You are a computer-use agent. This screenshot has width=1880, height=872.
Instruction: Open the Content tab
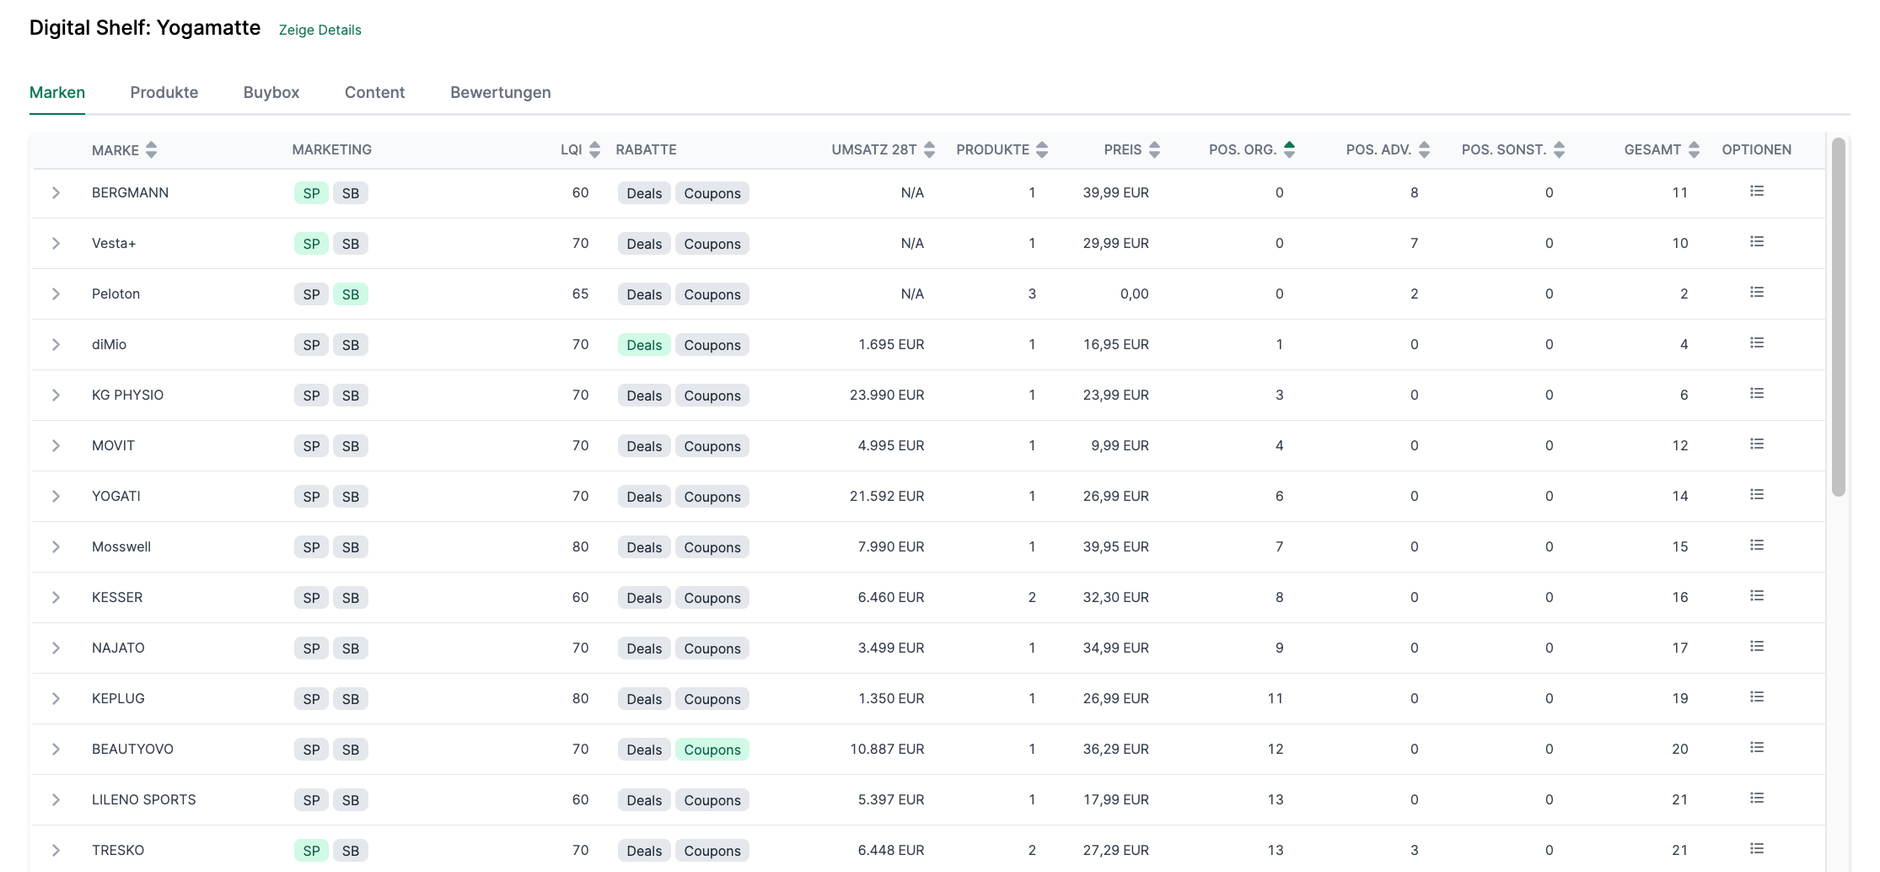click(x=375, y=92)
